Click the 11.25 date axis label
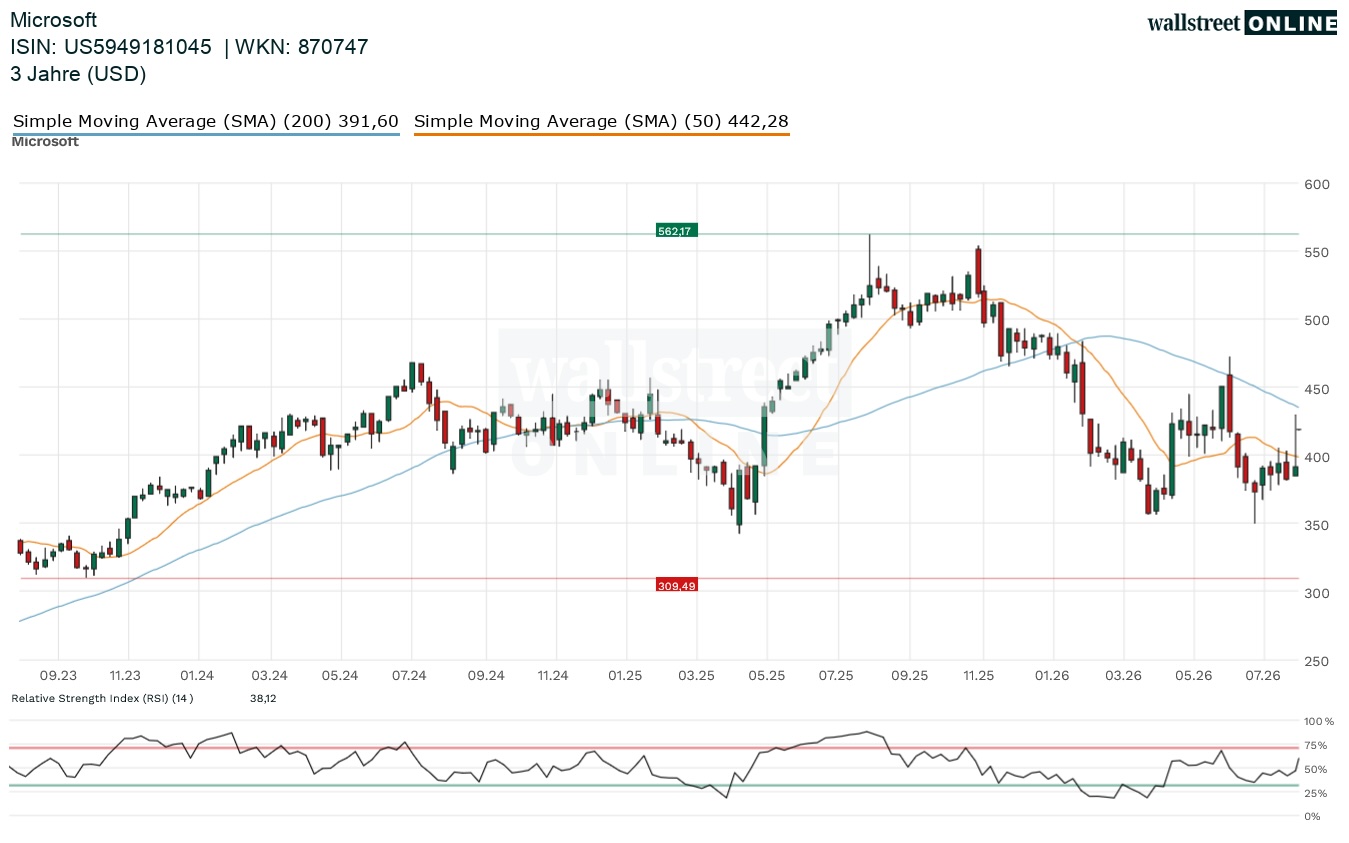Image resolution: width=1349 pixels, height=843 pixels. (x=979, y=676)
